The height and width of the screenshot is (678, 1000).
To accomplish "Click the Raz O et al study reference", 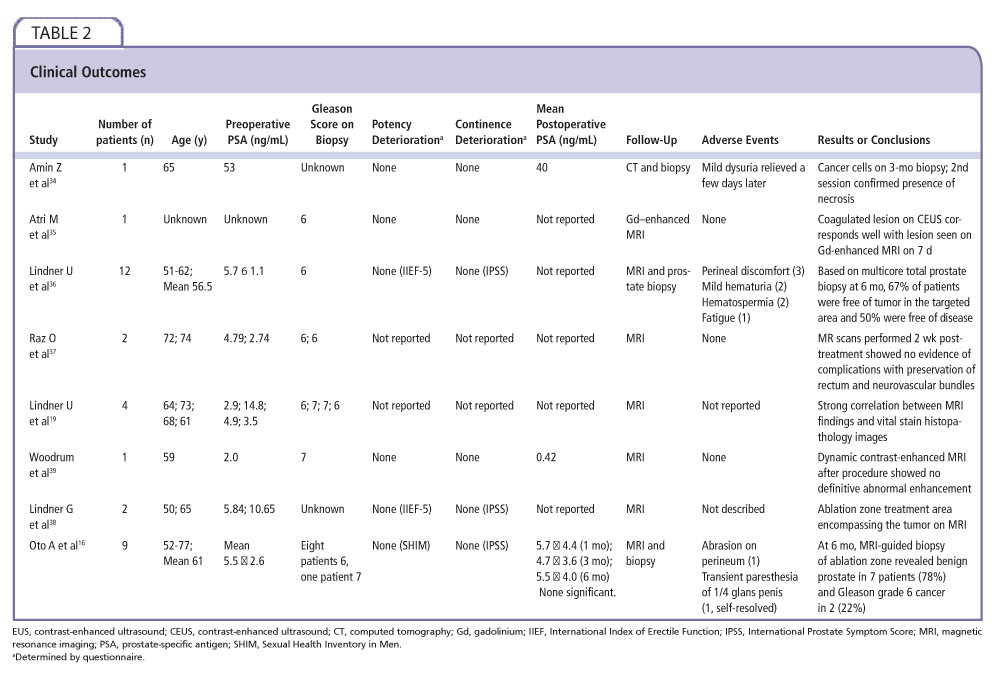I will pos(42,347).
